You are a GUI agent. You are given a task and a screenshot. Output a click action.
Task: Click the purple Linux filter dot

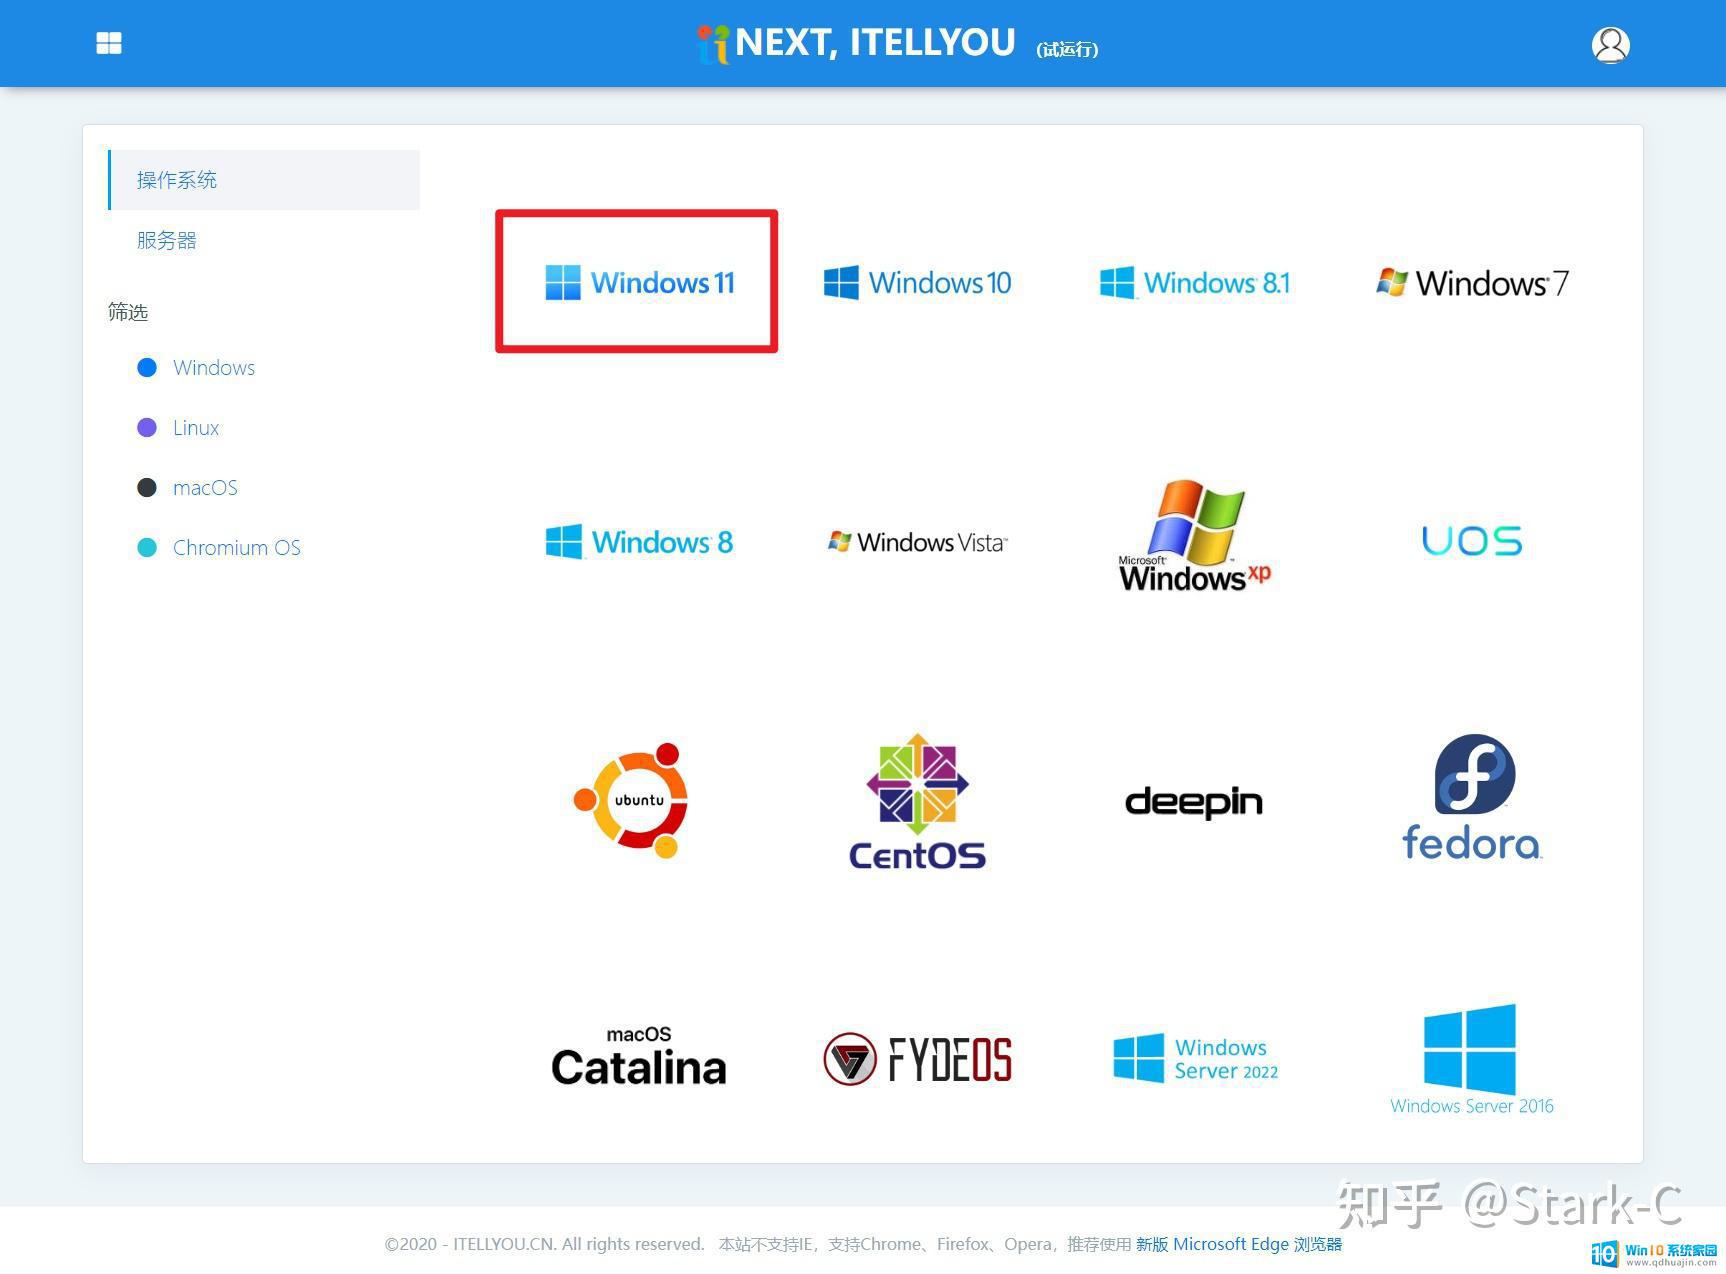tap(147, 427)
